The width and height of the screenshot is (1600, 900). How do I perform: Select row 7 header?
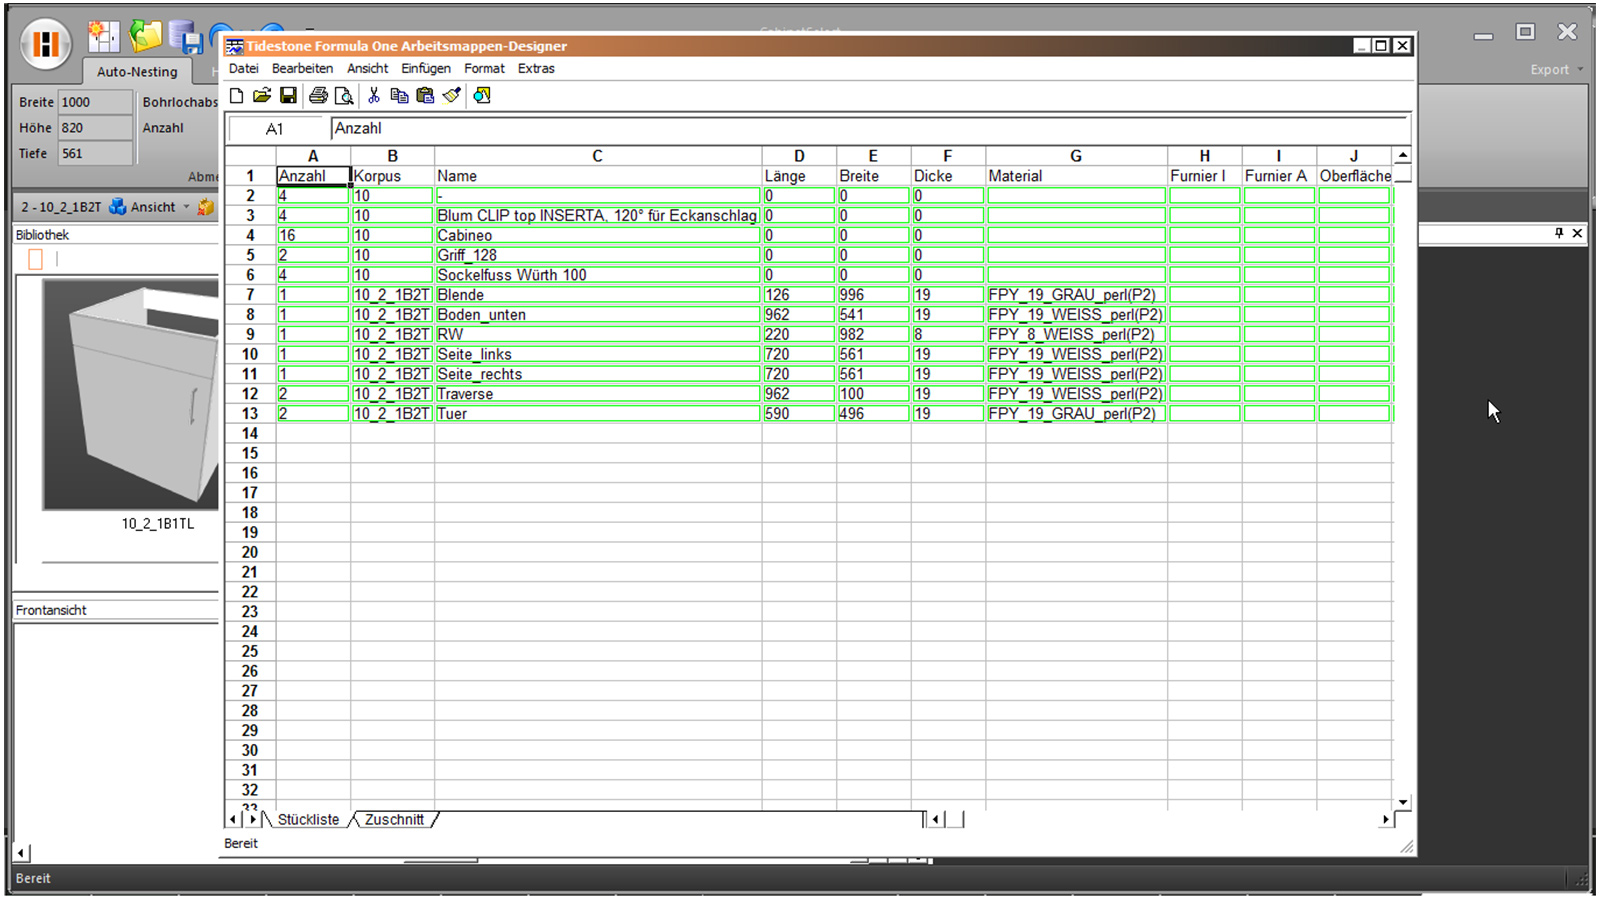pos(250,295)
